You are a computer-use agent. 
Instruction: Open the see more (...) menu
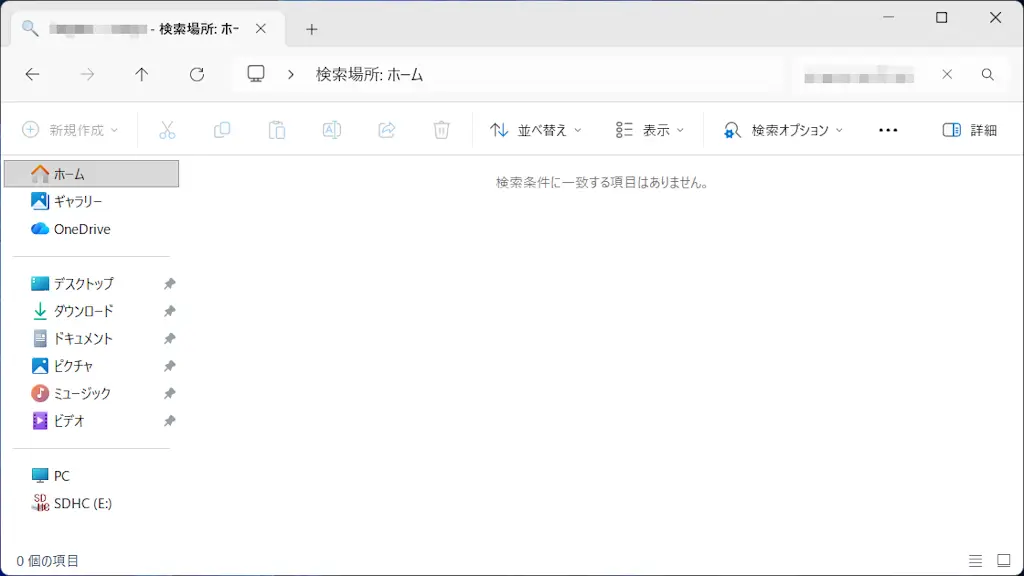pos(888,130)
